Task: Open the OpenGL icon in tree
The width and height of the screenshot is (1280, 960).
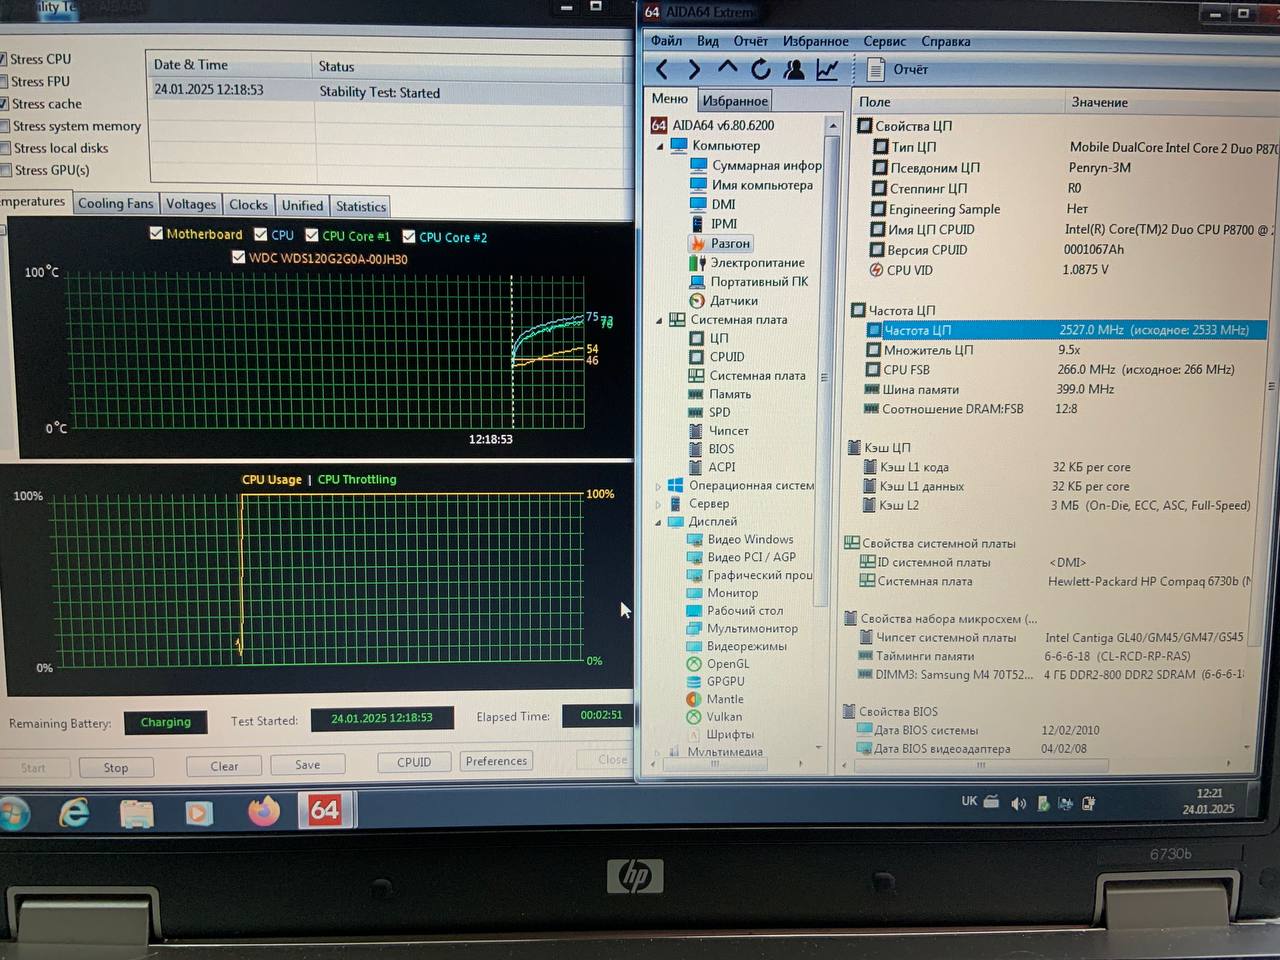Action: point(694,664)
